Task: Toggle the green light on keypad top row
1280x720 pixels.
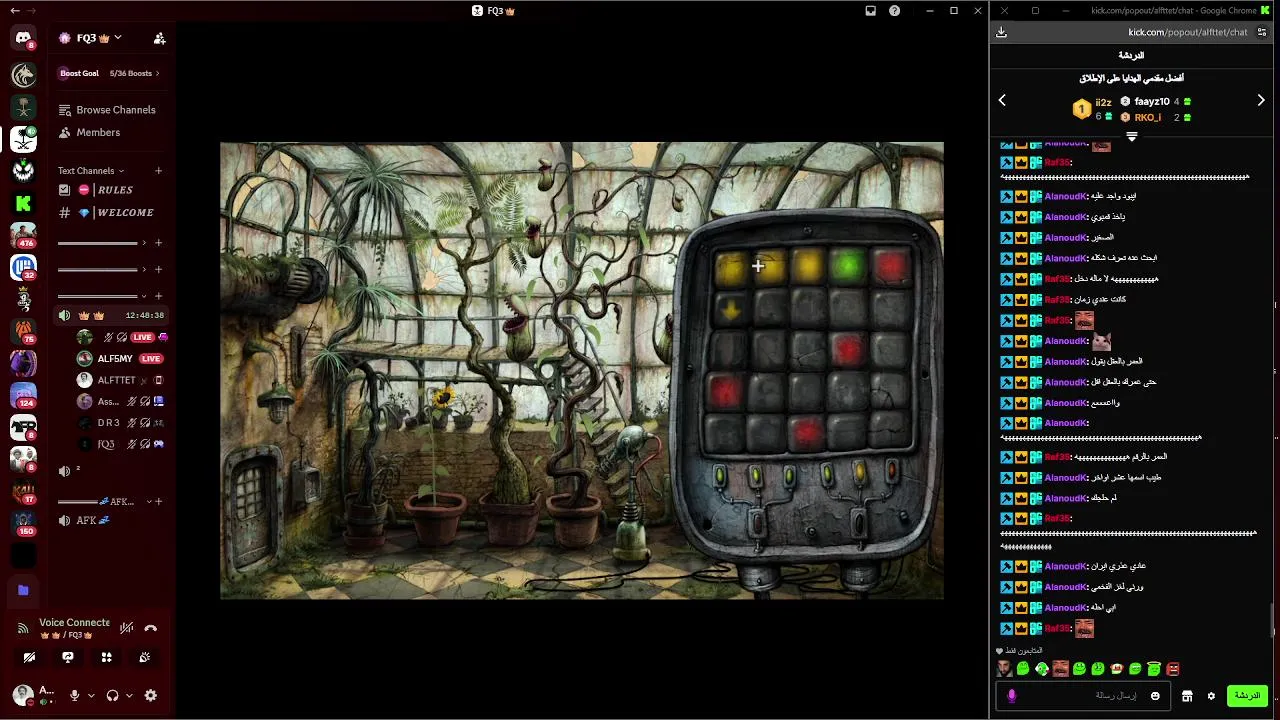Action: [847, 265]
